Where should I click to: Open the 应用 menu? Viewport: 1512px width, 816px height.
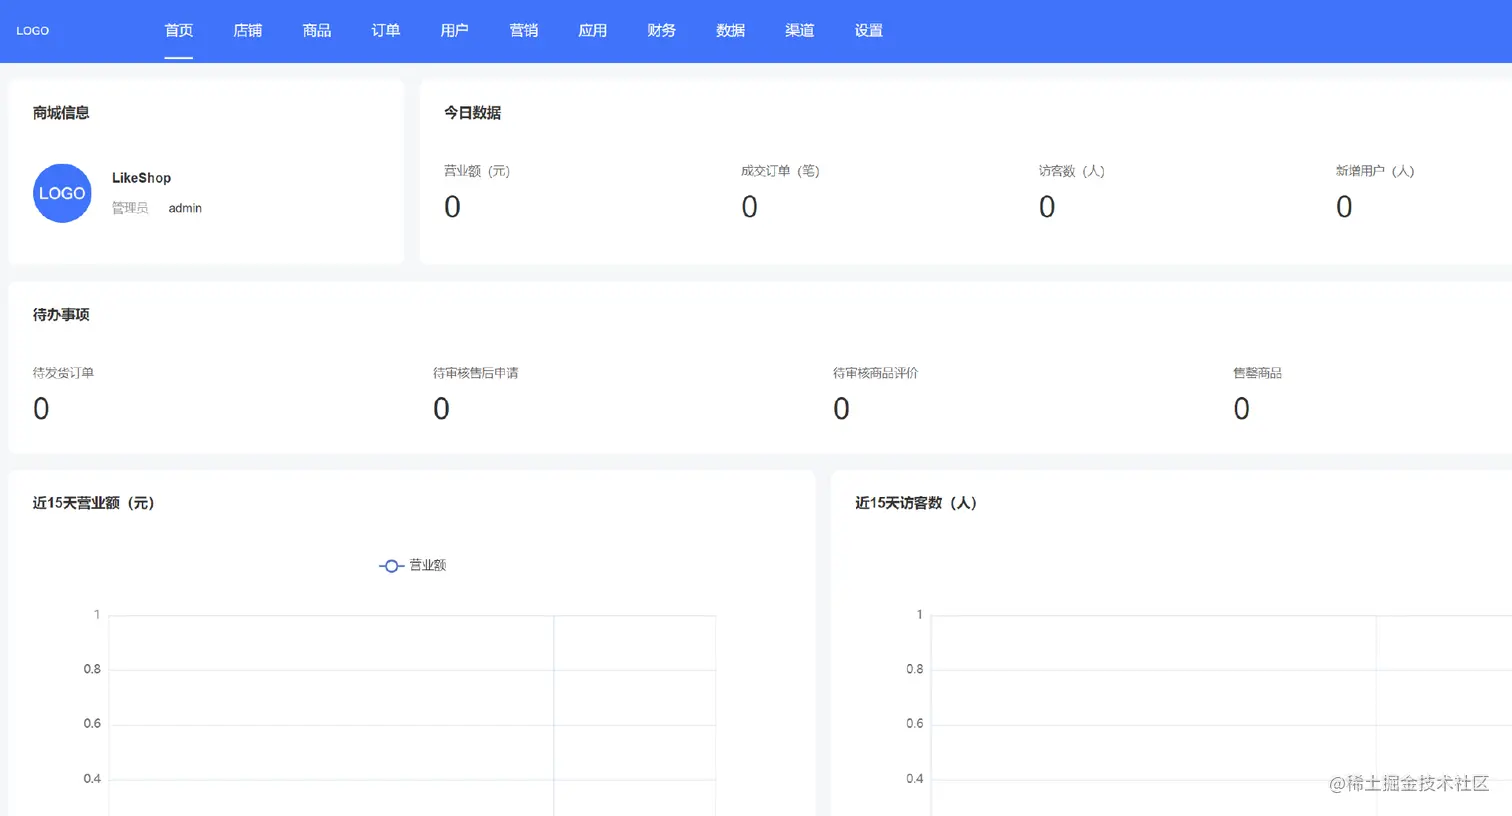593,31
